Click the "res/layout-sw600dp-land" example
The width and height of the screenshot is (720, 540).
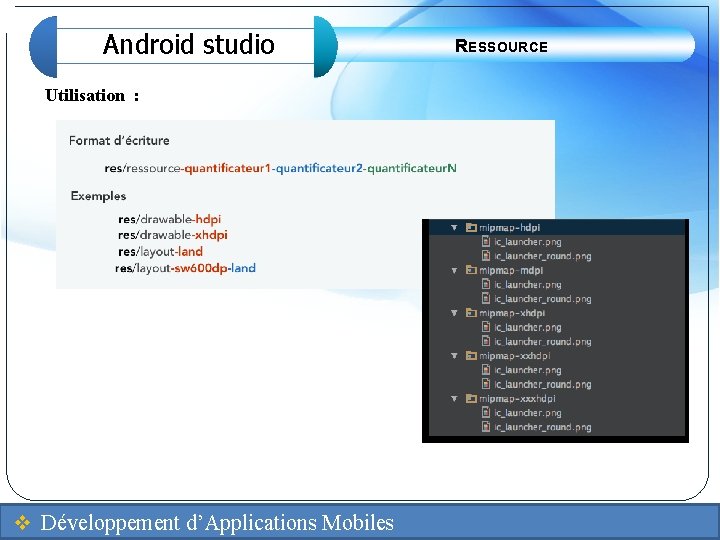pyautogui.click(x=186, y=268)
